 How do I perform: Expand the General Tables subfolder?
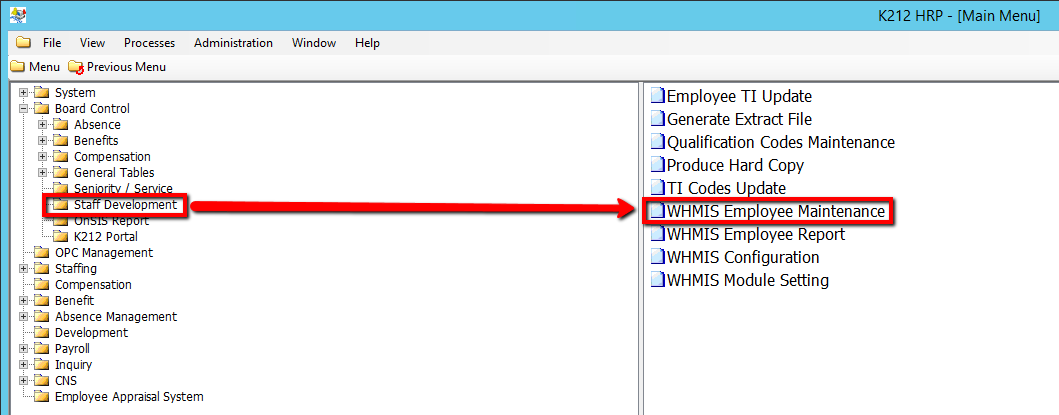point(42,173)
